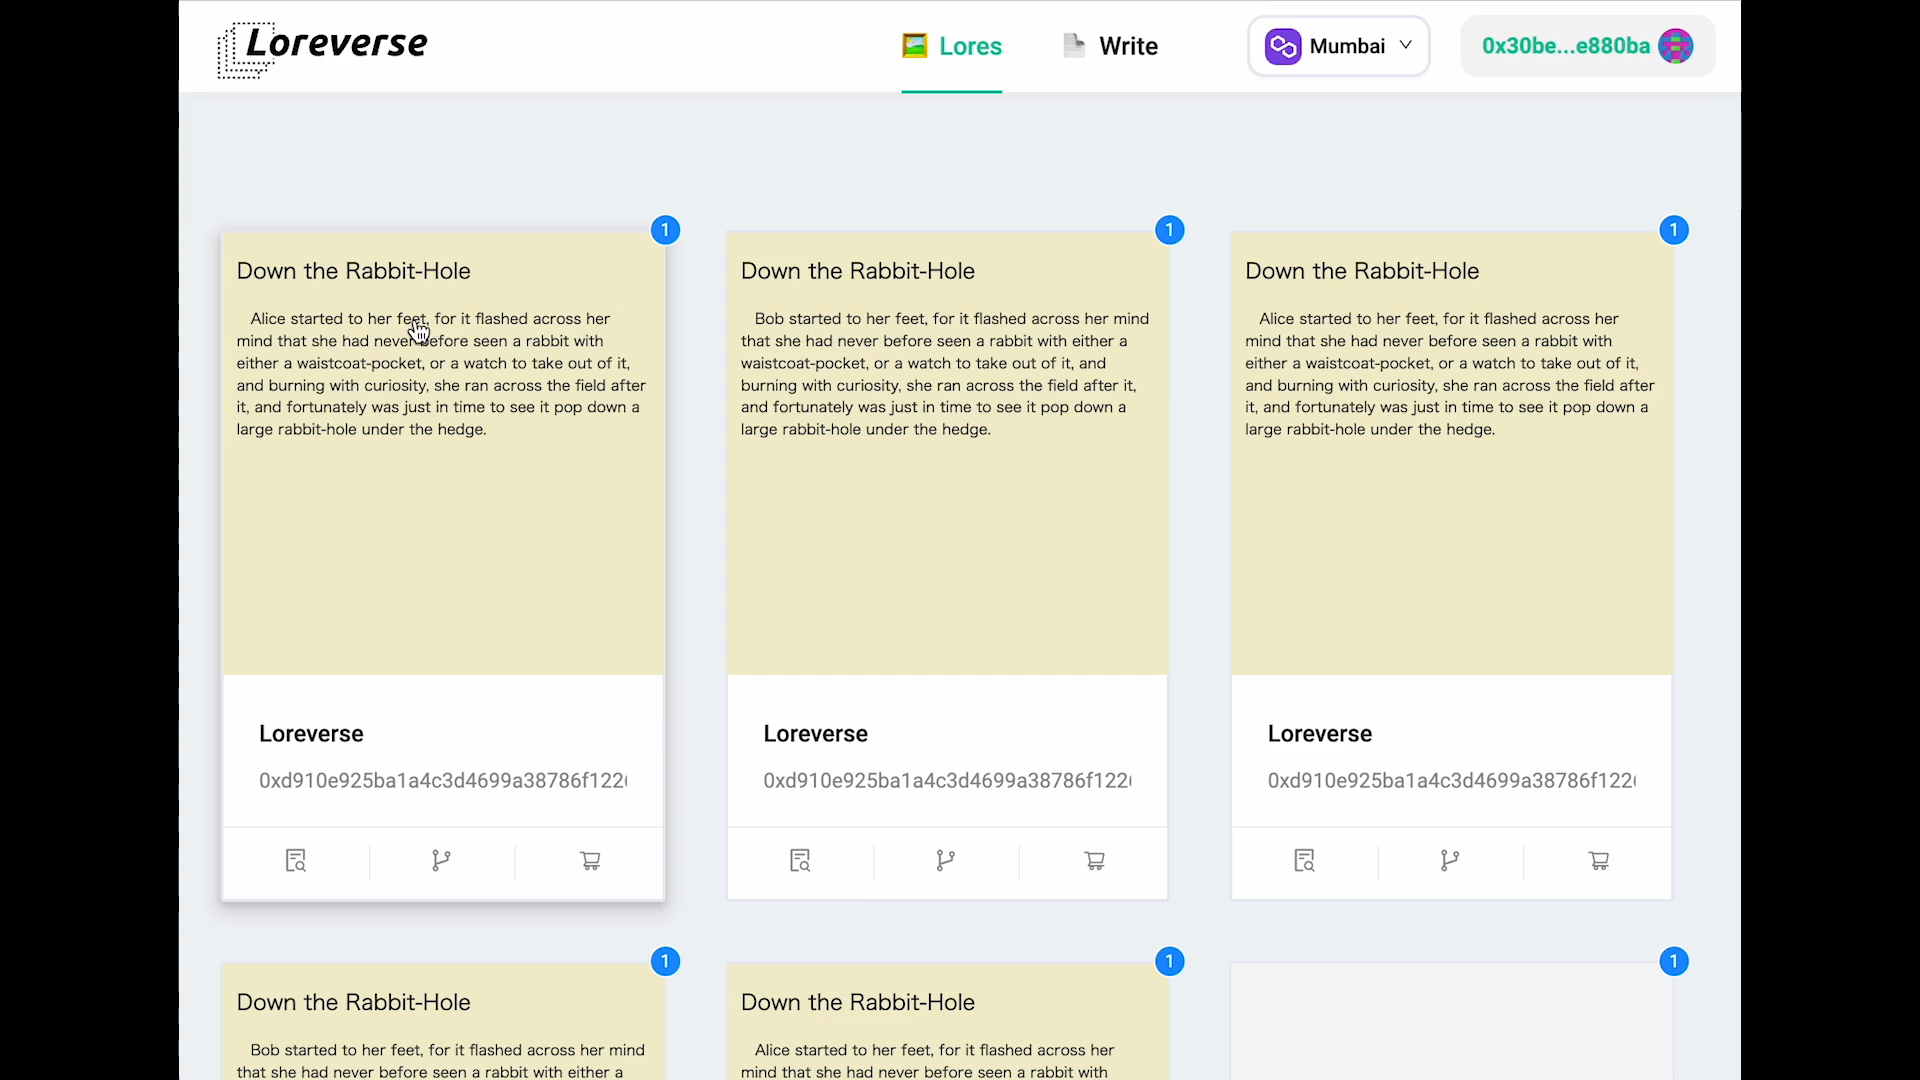View details icon on top-row Bob card
This screenshot has width=1920, height=1080.
(800, 861)
